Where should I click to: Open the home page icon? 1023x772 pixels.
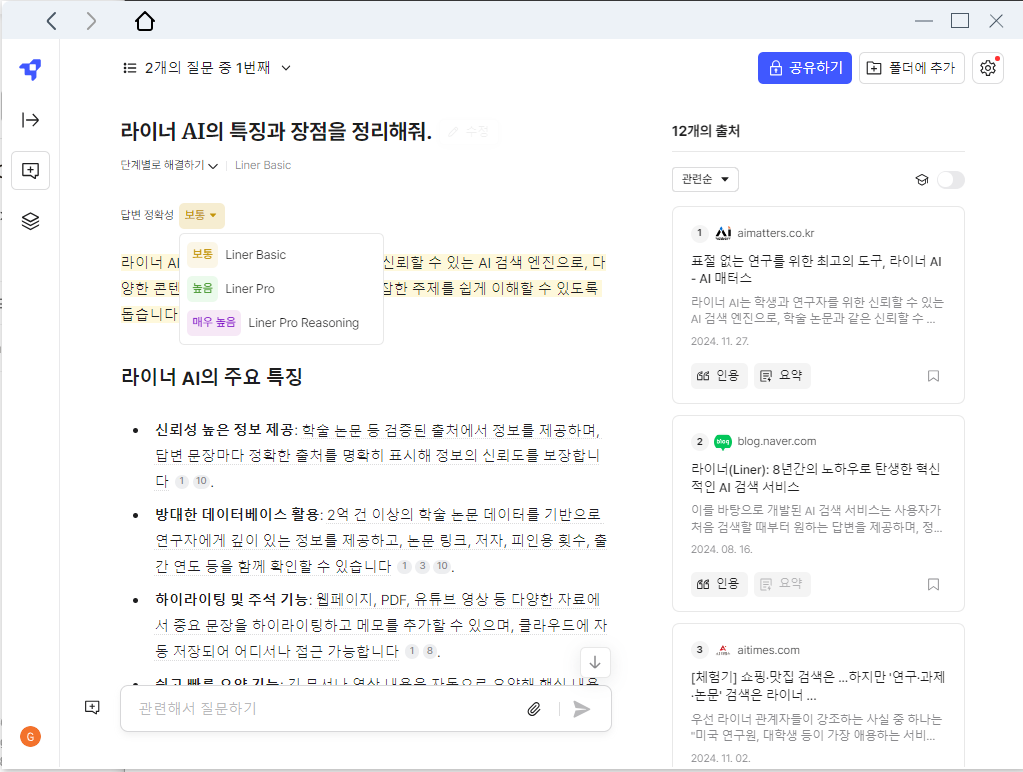(x=145, y=21)
